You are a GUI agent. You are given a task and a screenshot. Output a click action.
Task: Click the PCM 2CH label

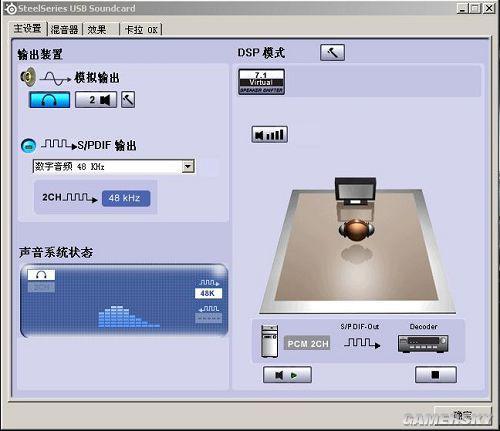[307, 343]
